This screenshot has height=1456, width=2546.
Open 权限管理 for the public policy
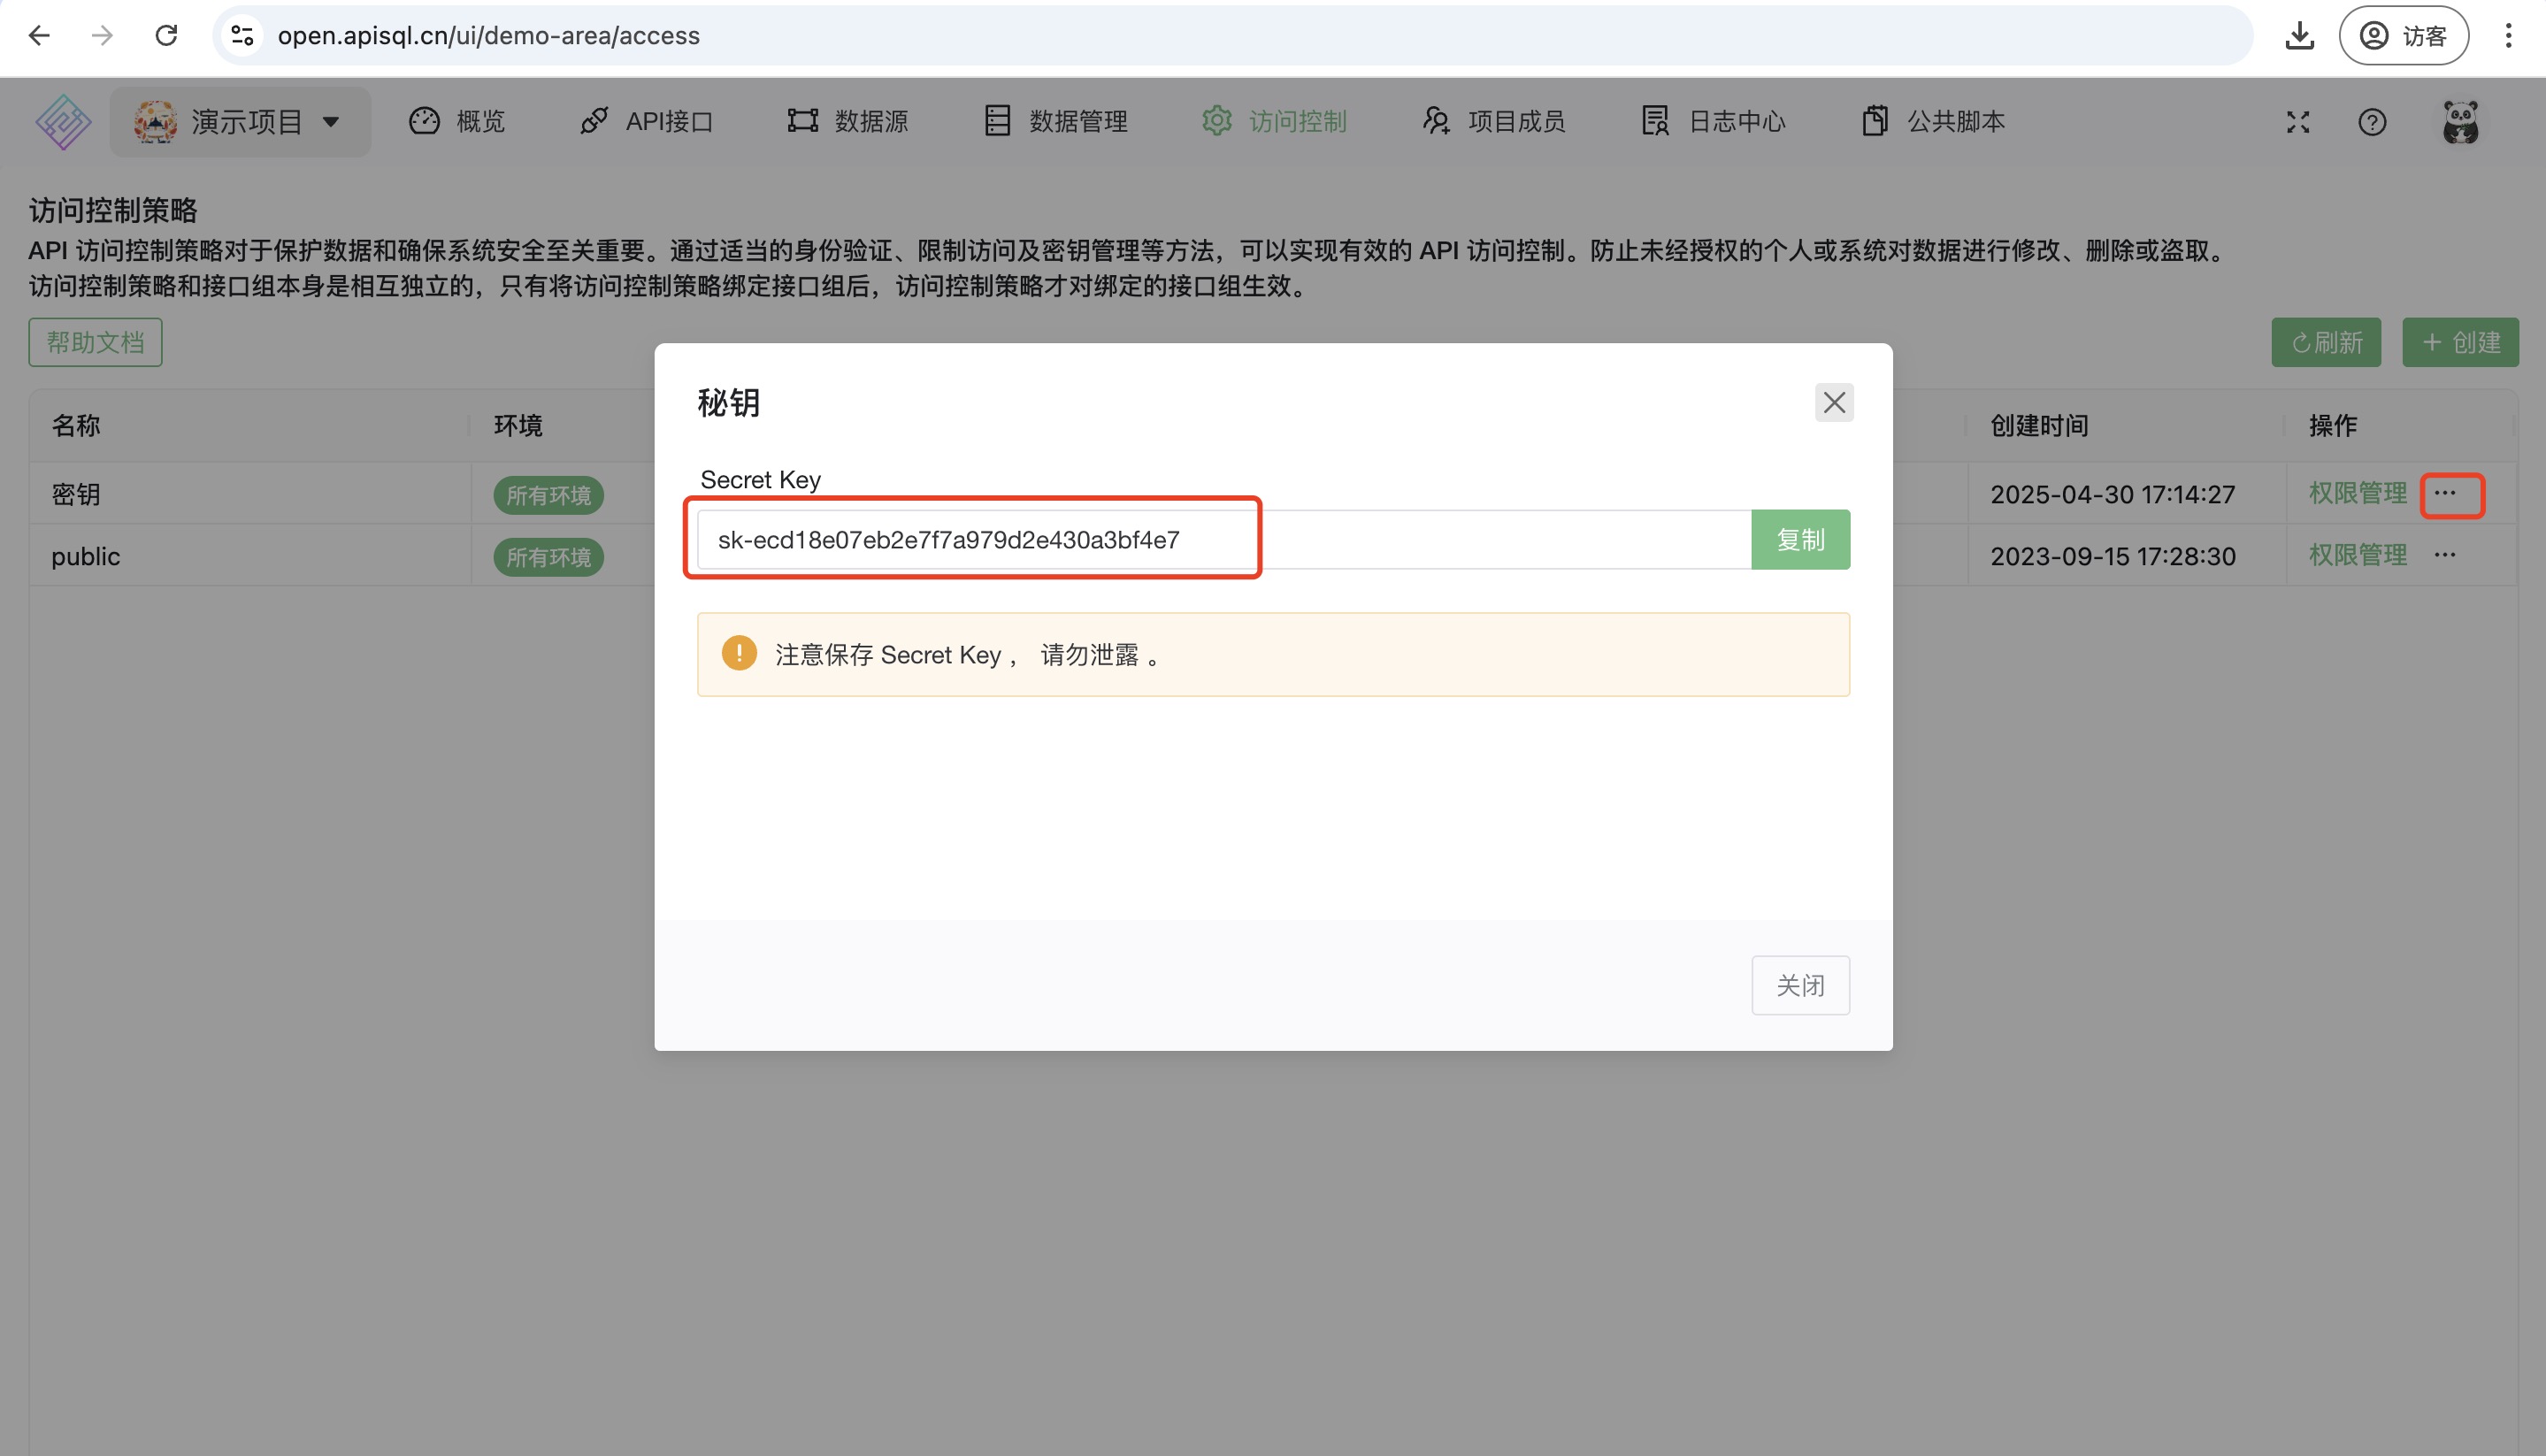click(x=2358, y=555)
